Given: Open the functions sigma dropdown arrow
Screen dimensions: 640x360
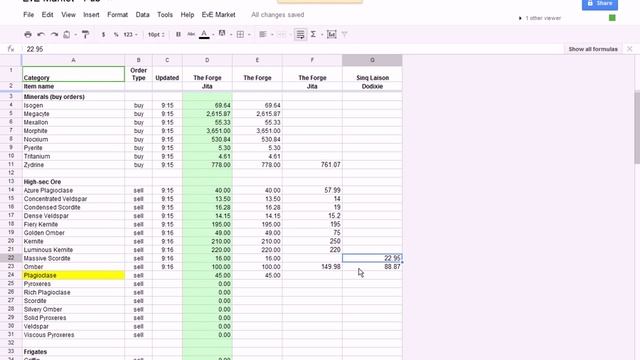Looking at the screenshot, I should click(322, 35).
